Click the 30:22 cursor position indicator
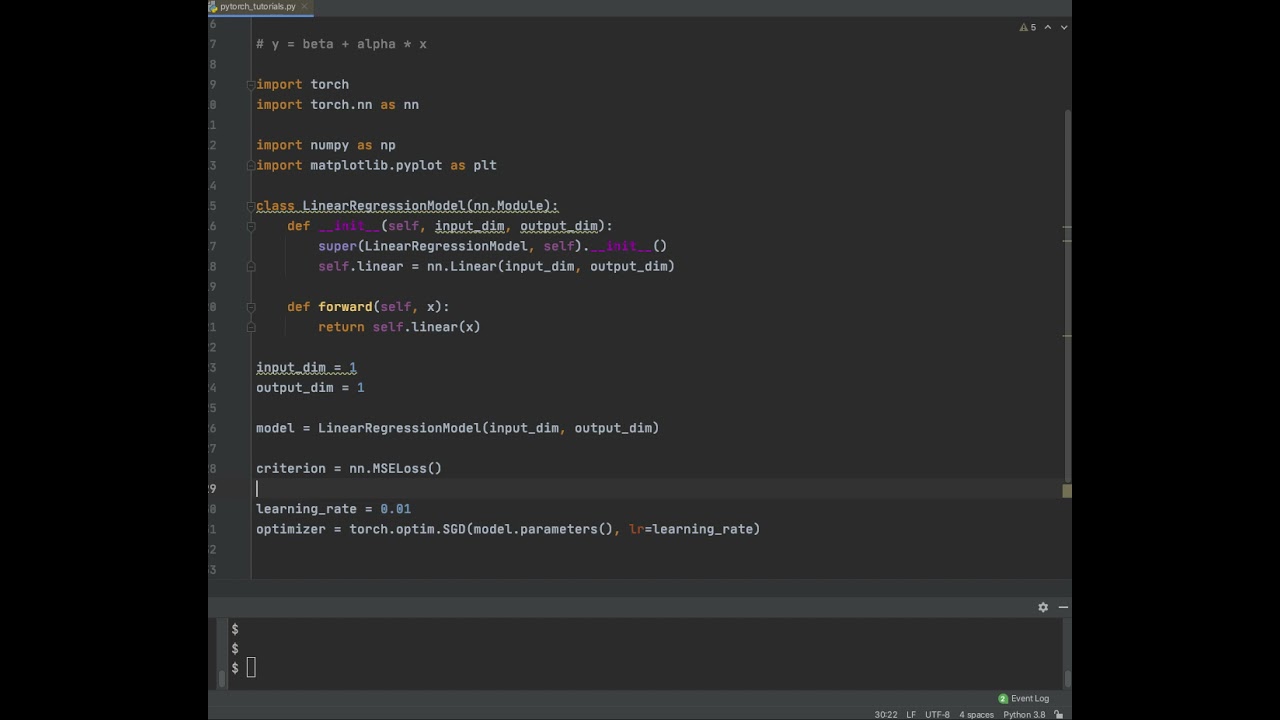1280x720 pixels. point(886,714)
